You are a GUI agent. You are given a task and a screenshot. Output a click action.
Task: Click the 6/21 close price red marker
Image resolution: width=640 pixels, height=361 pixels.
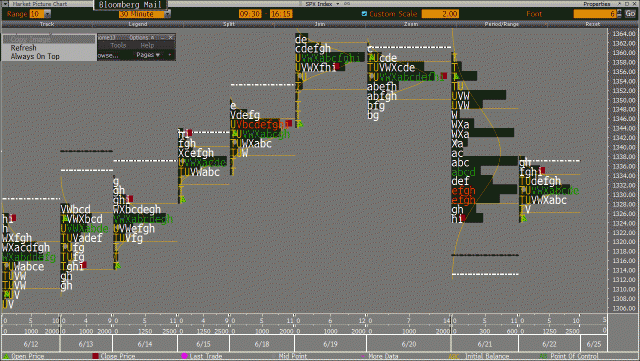tap(463, 218)
